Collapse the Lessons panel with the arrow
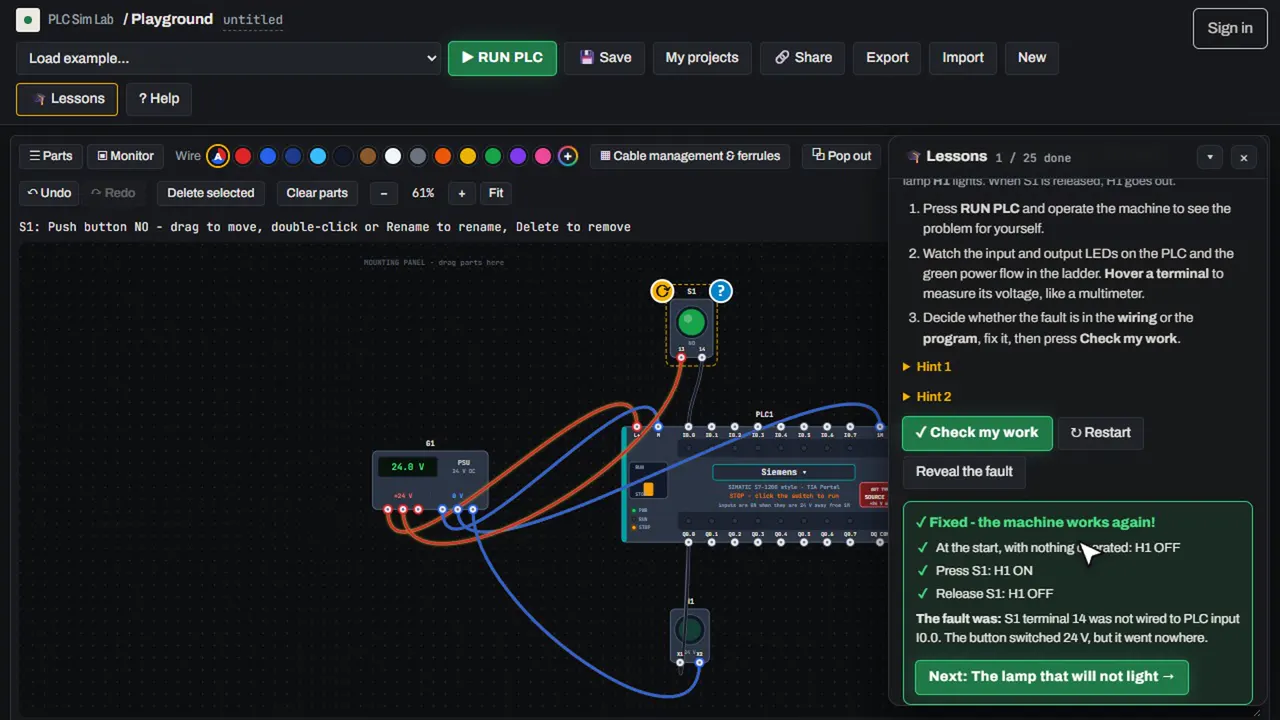The width and height of the screenshot is (1280, 720). coord(1210,157)
